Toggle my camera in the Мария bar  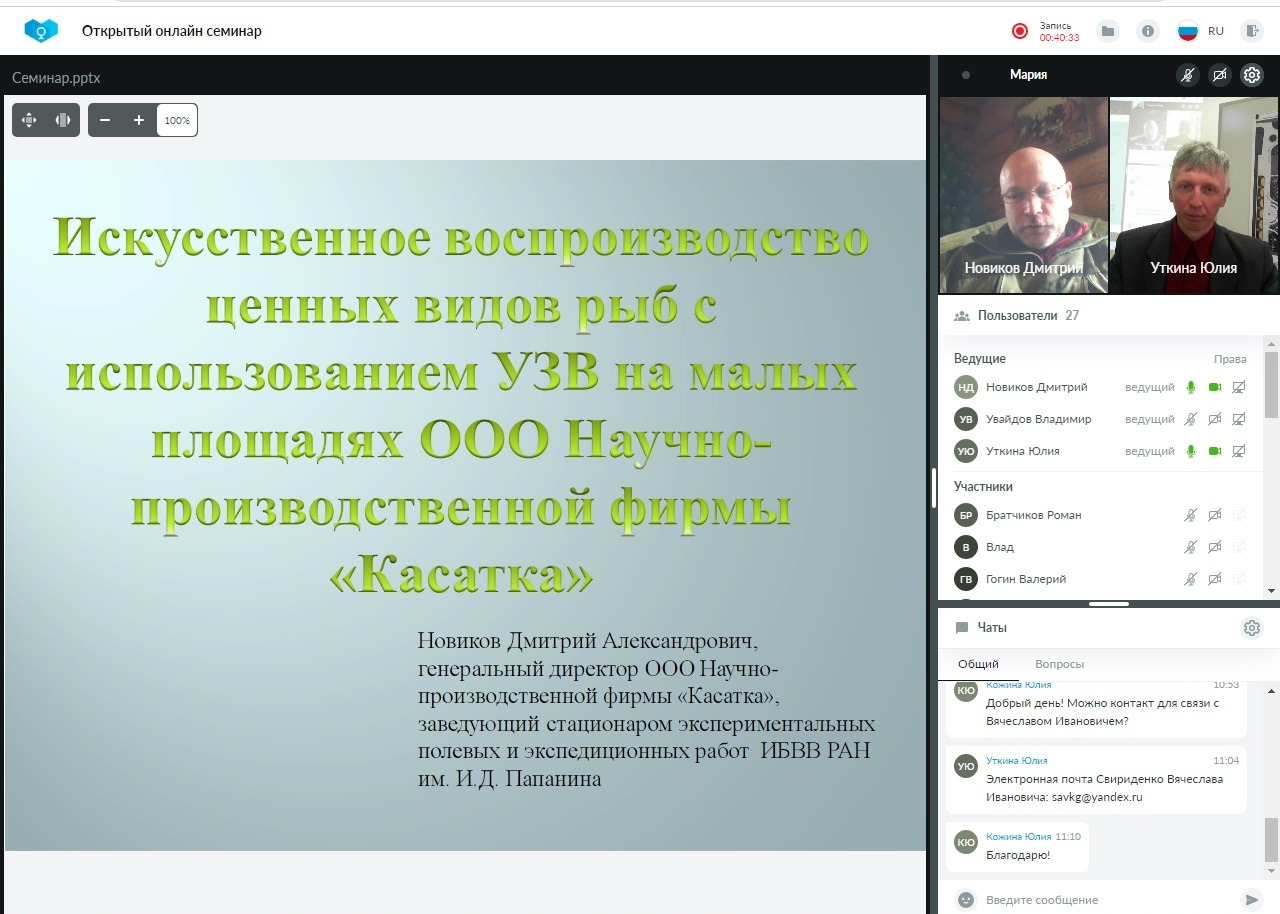click(1220, 75)
